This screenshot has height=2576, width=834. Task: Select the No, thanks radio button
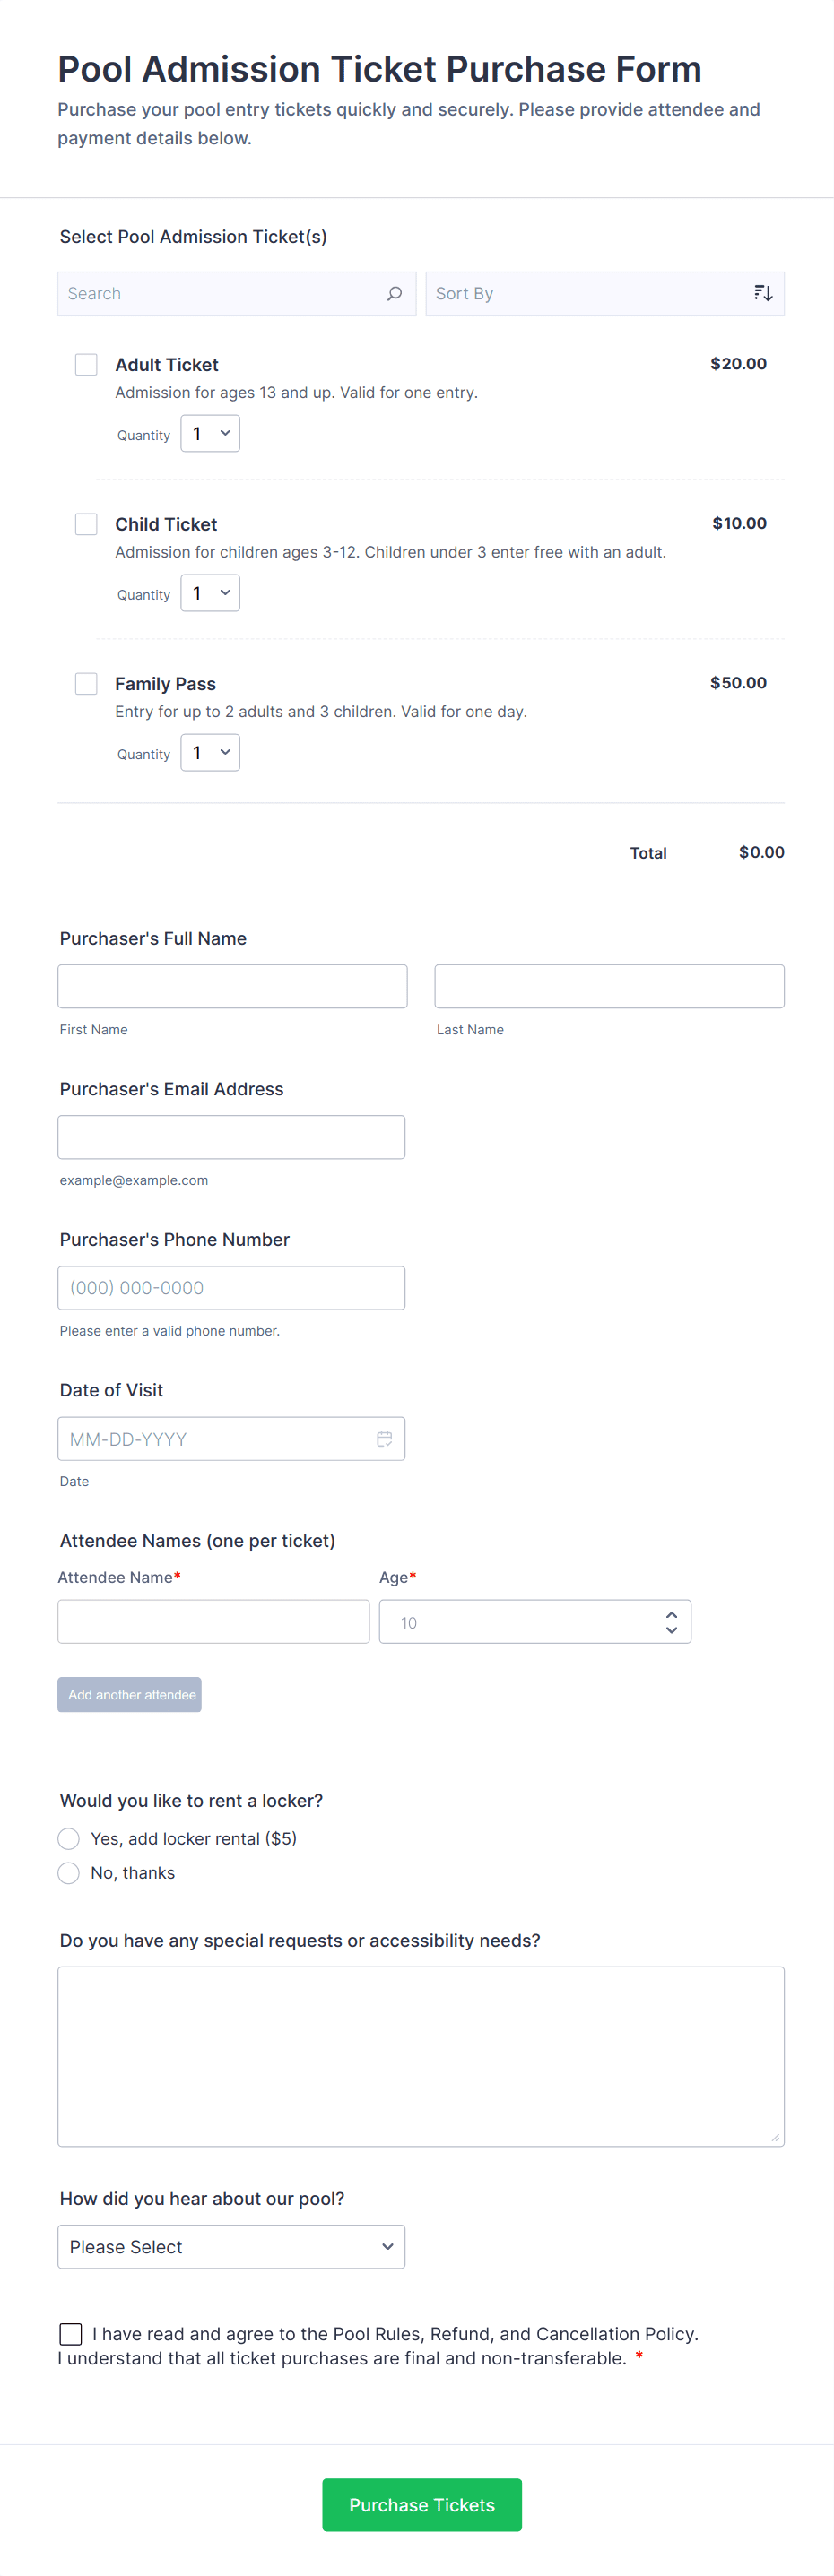pos(69,1873)
